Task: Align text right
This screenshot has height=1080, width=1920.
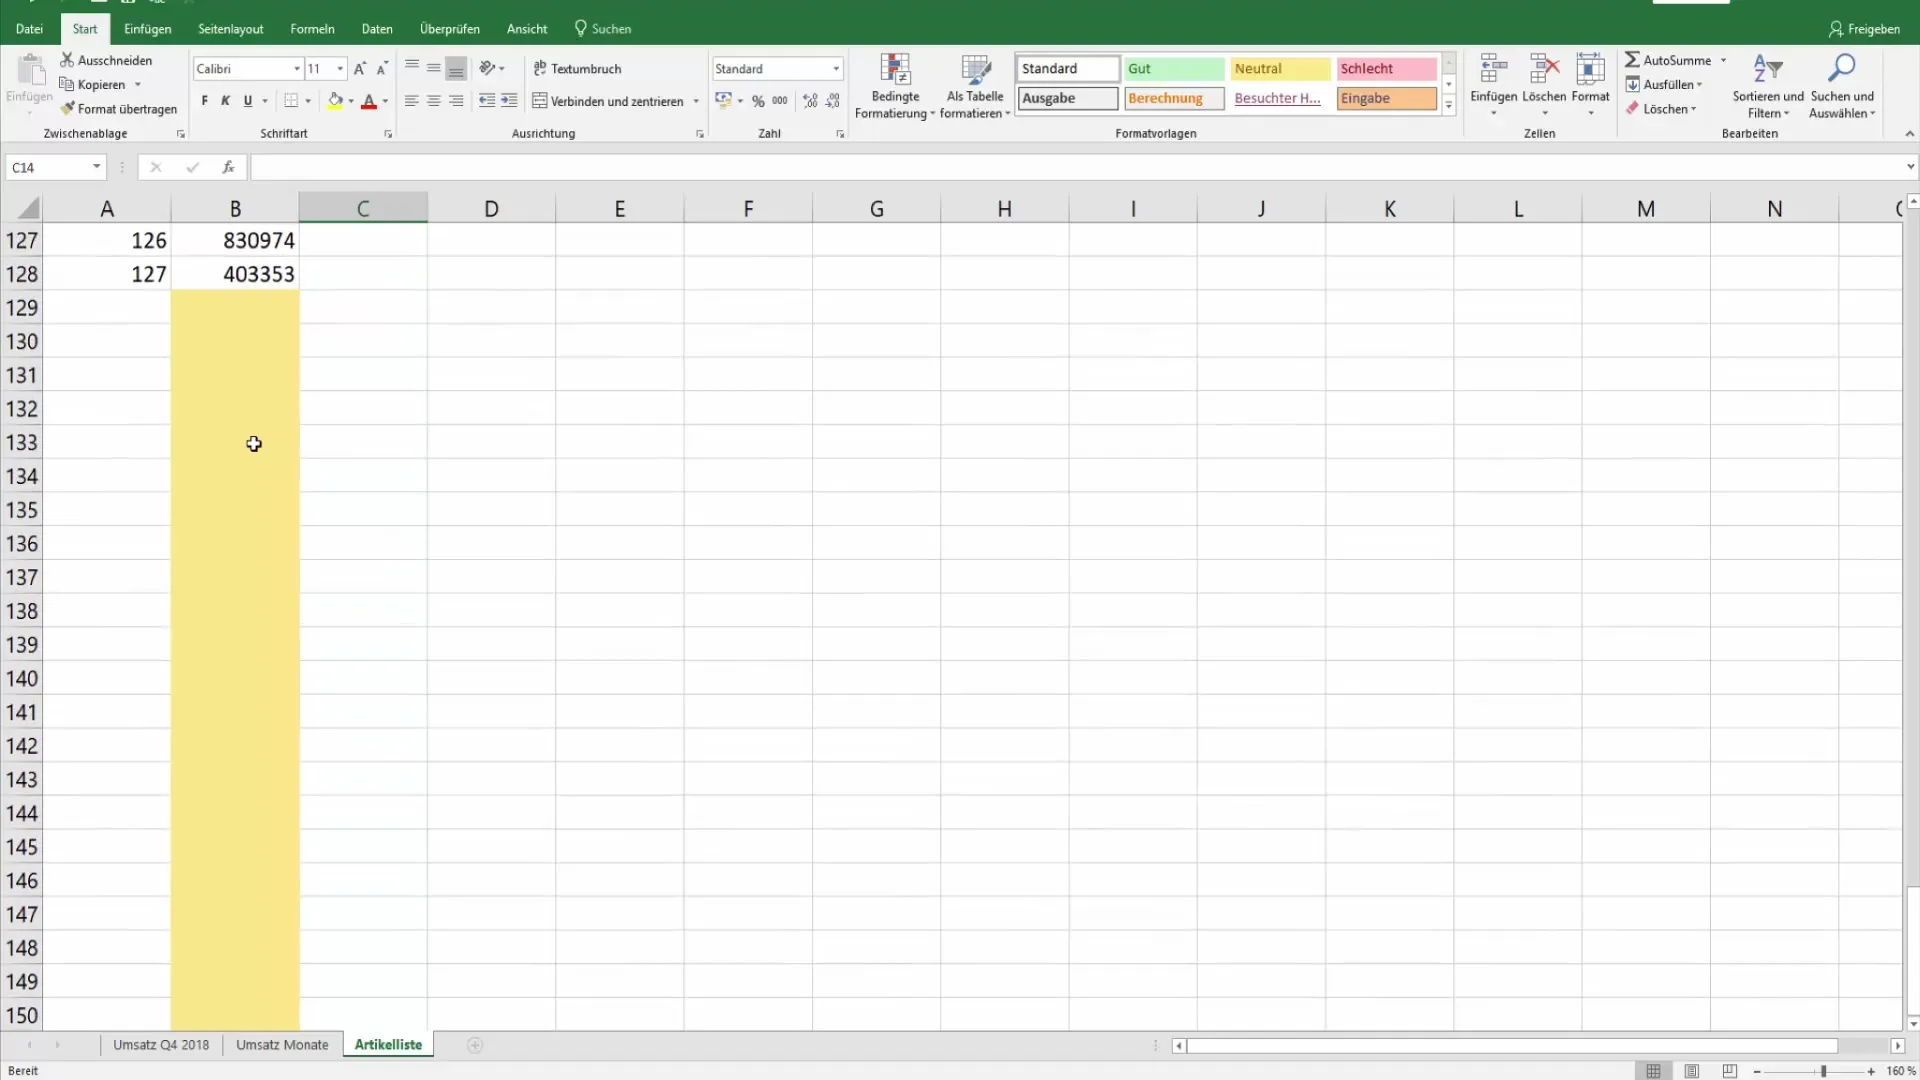Action: pyautogui.click(x=456, y=101)
